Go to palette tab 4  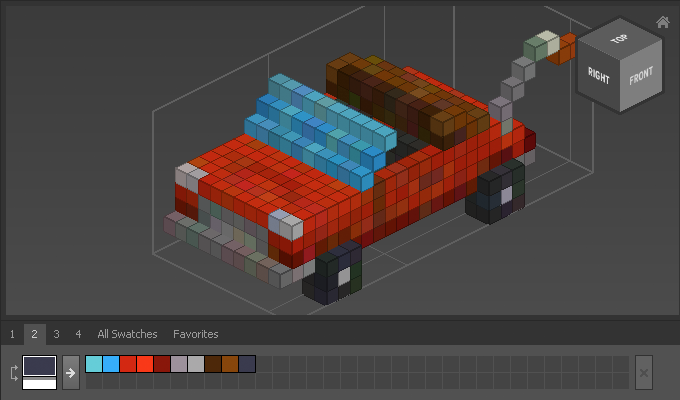tap(78, 334)
